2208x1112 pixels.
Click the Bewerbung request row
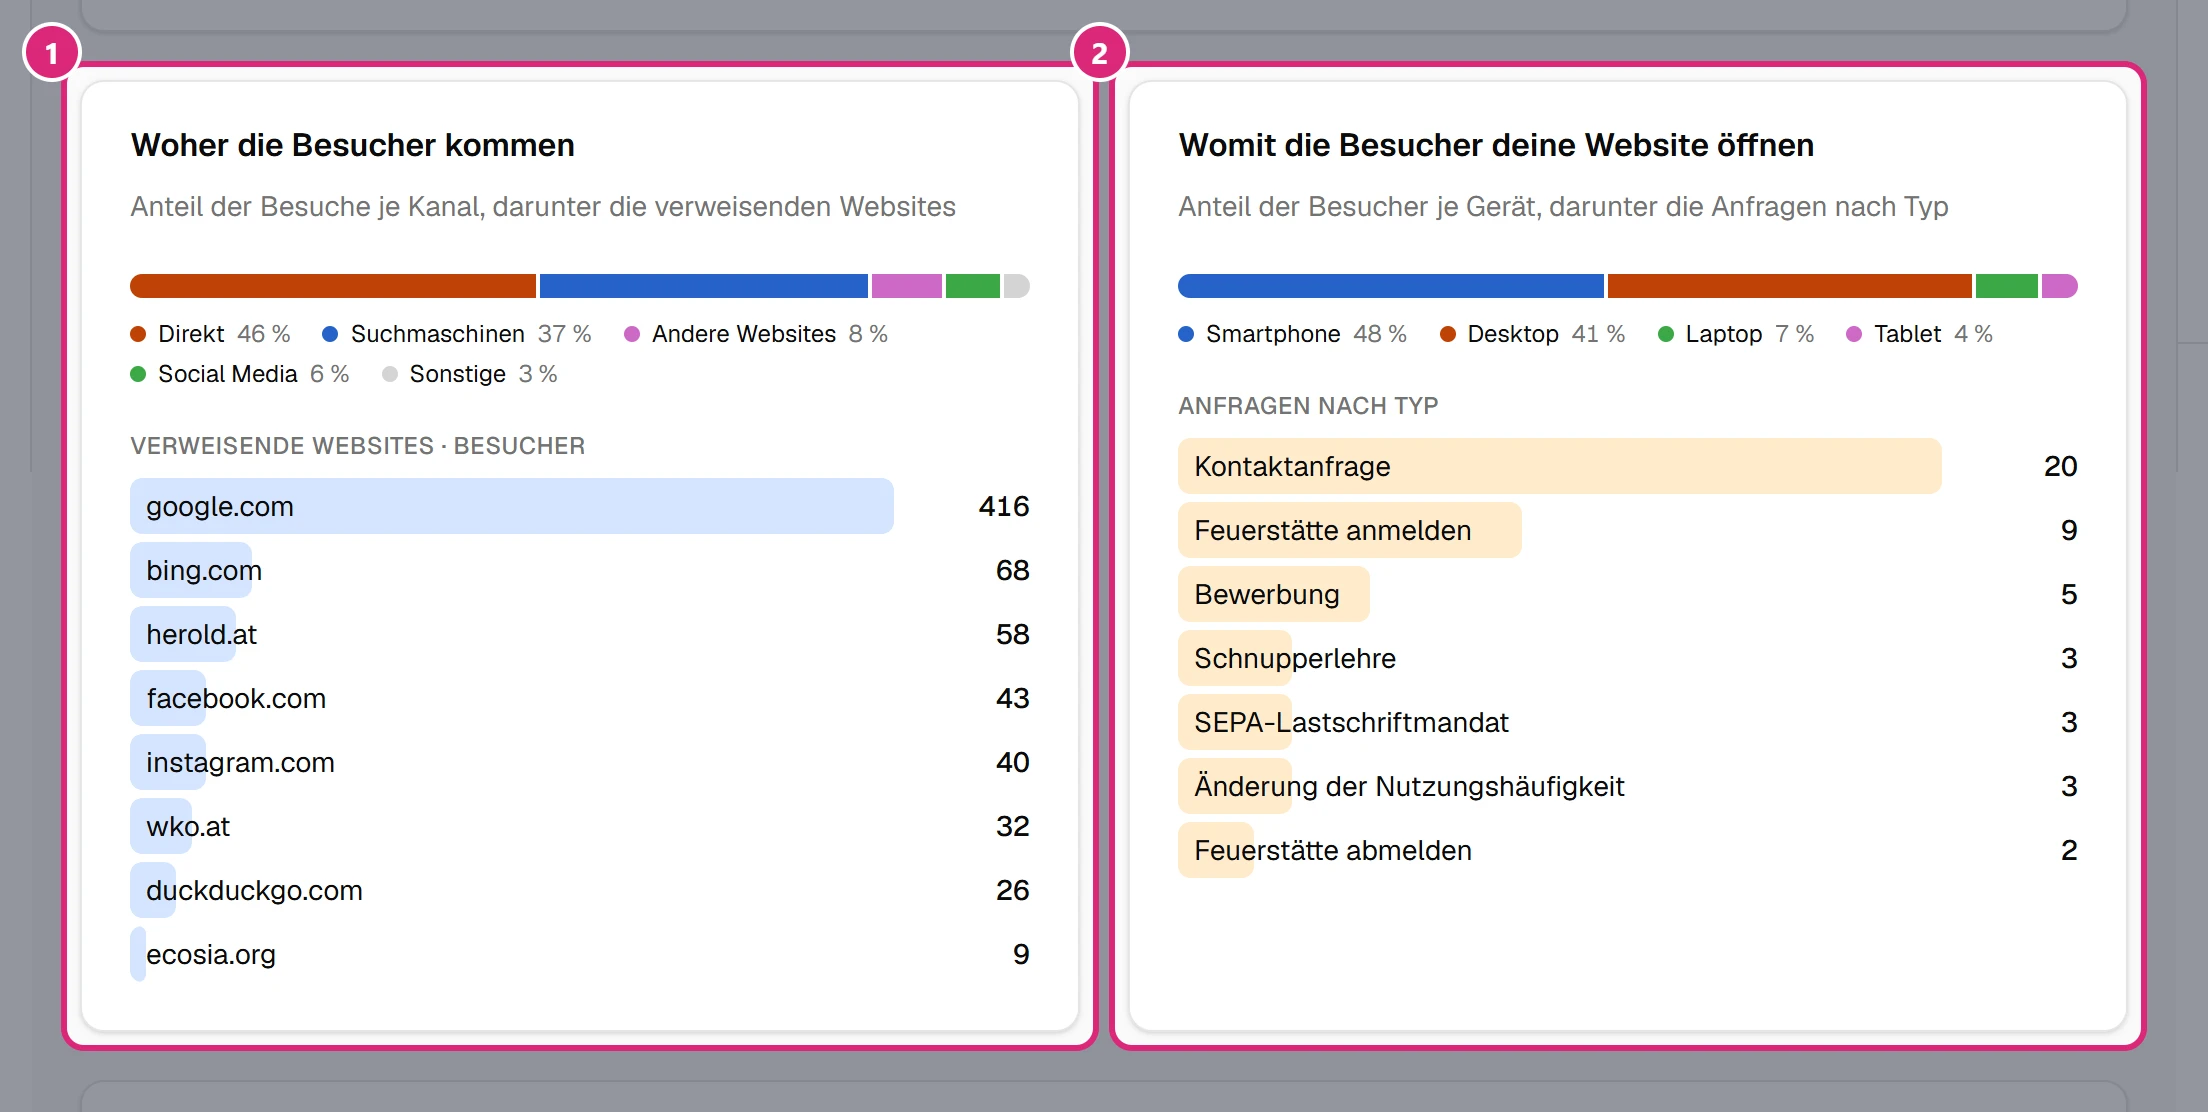pos(1628,594)
